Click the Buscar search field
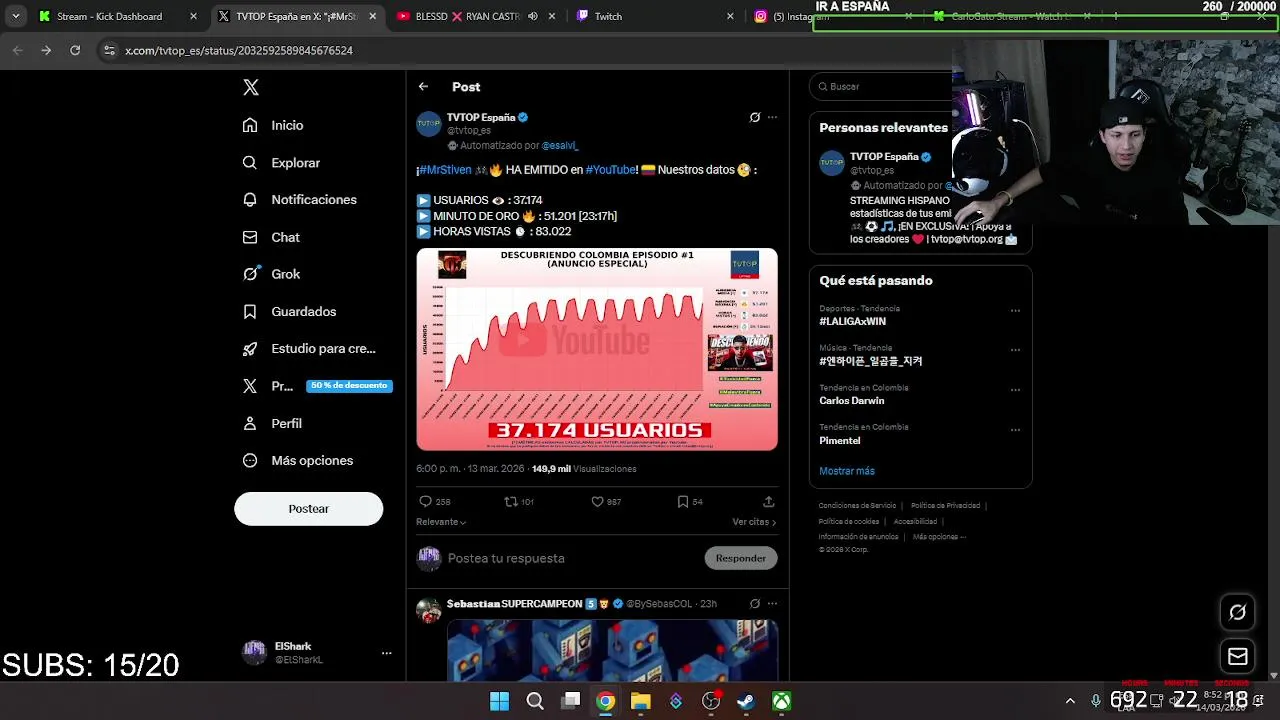 [880, 86]
